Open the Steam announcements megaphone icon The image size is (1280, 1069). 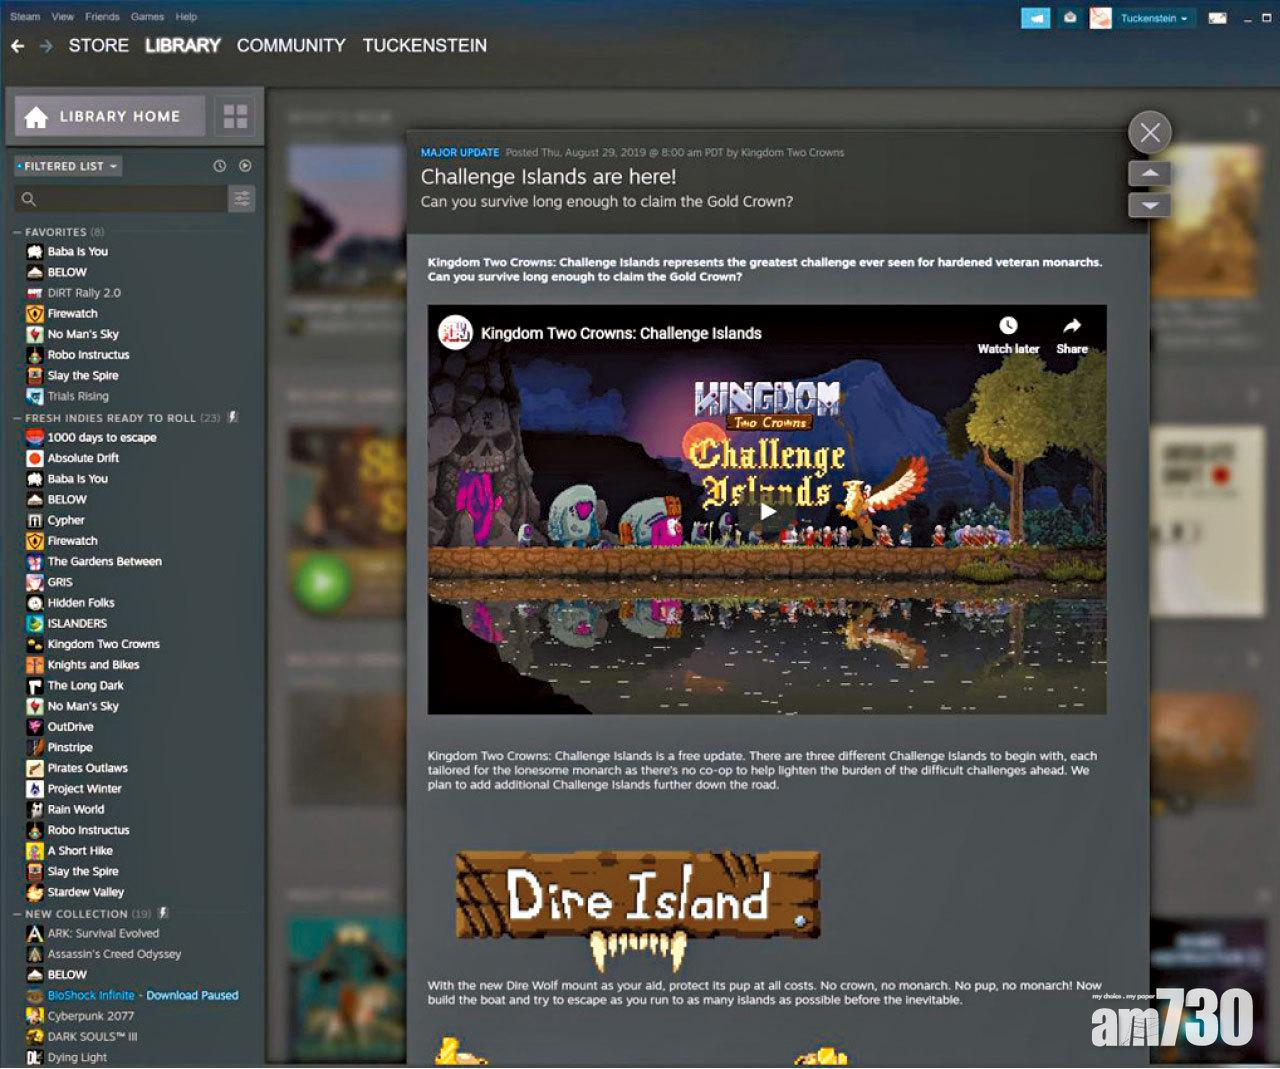[1035, 18]
